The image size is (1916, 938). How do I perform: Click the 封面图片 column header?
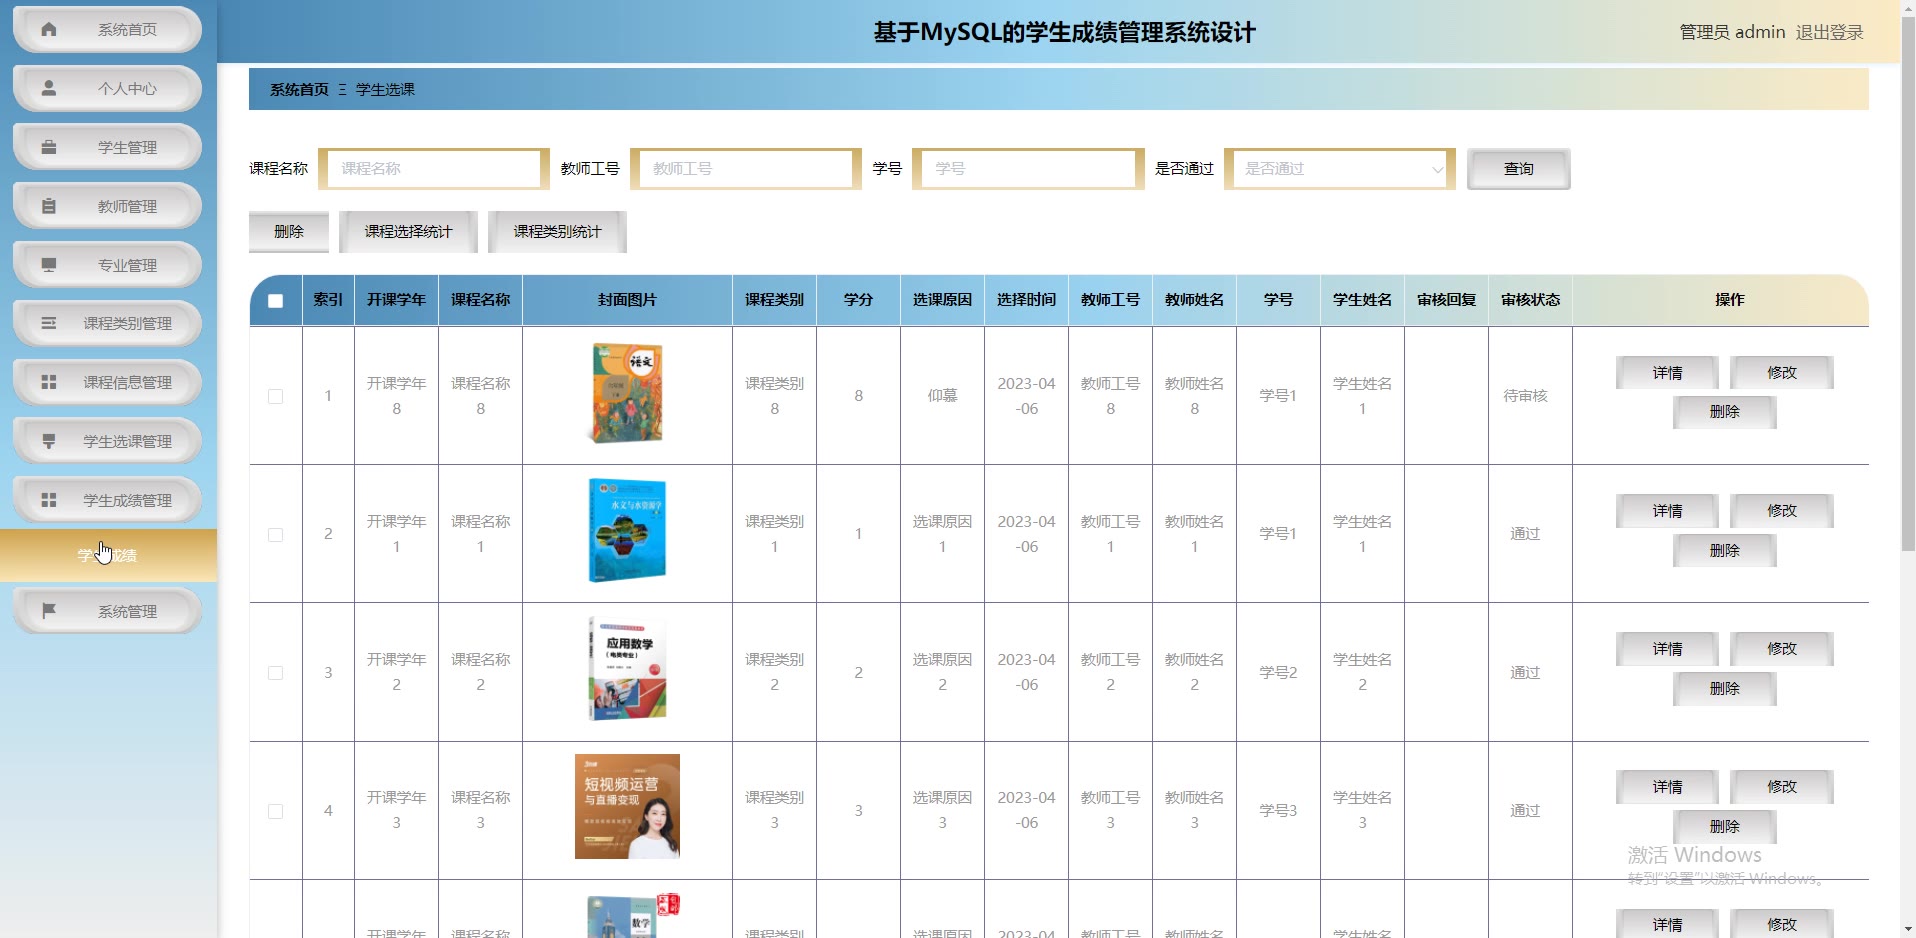pos(627,300)
